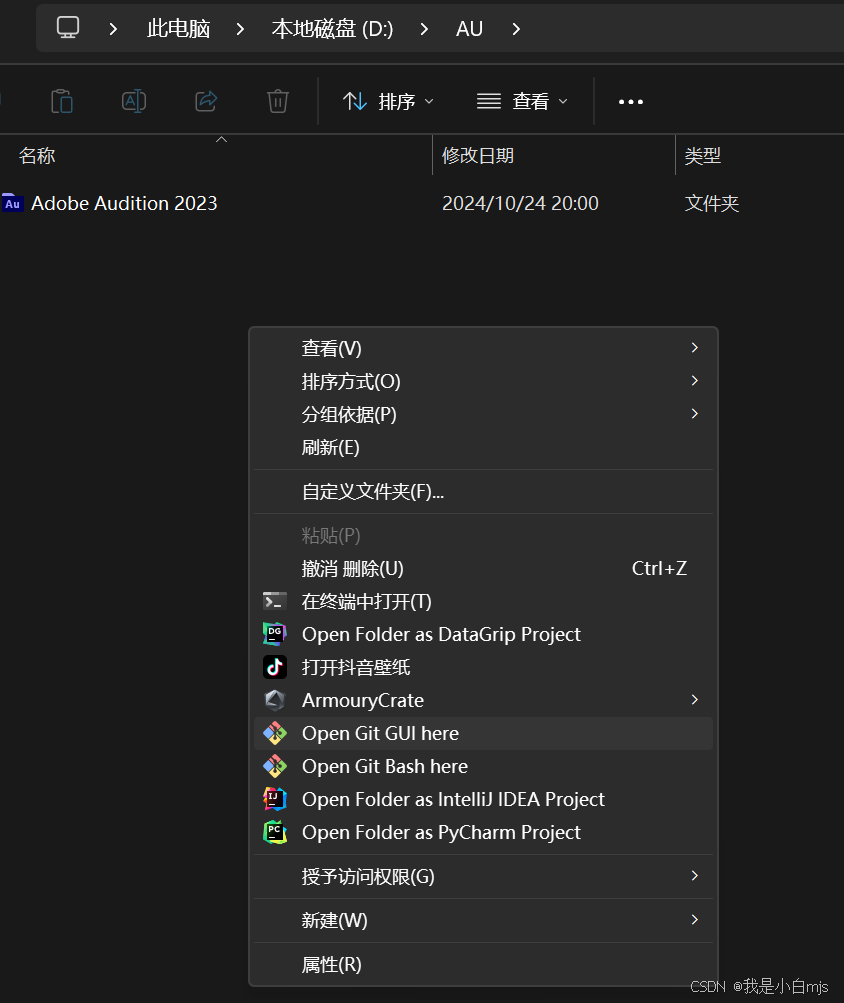This screenshot has height=1003, width=844.
Task: Select 在终端中打开(T) menu entry
Action: coord(483,601)
